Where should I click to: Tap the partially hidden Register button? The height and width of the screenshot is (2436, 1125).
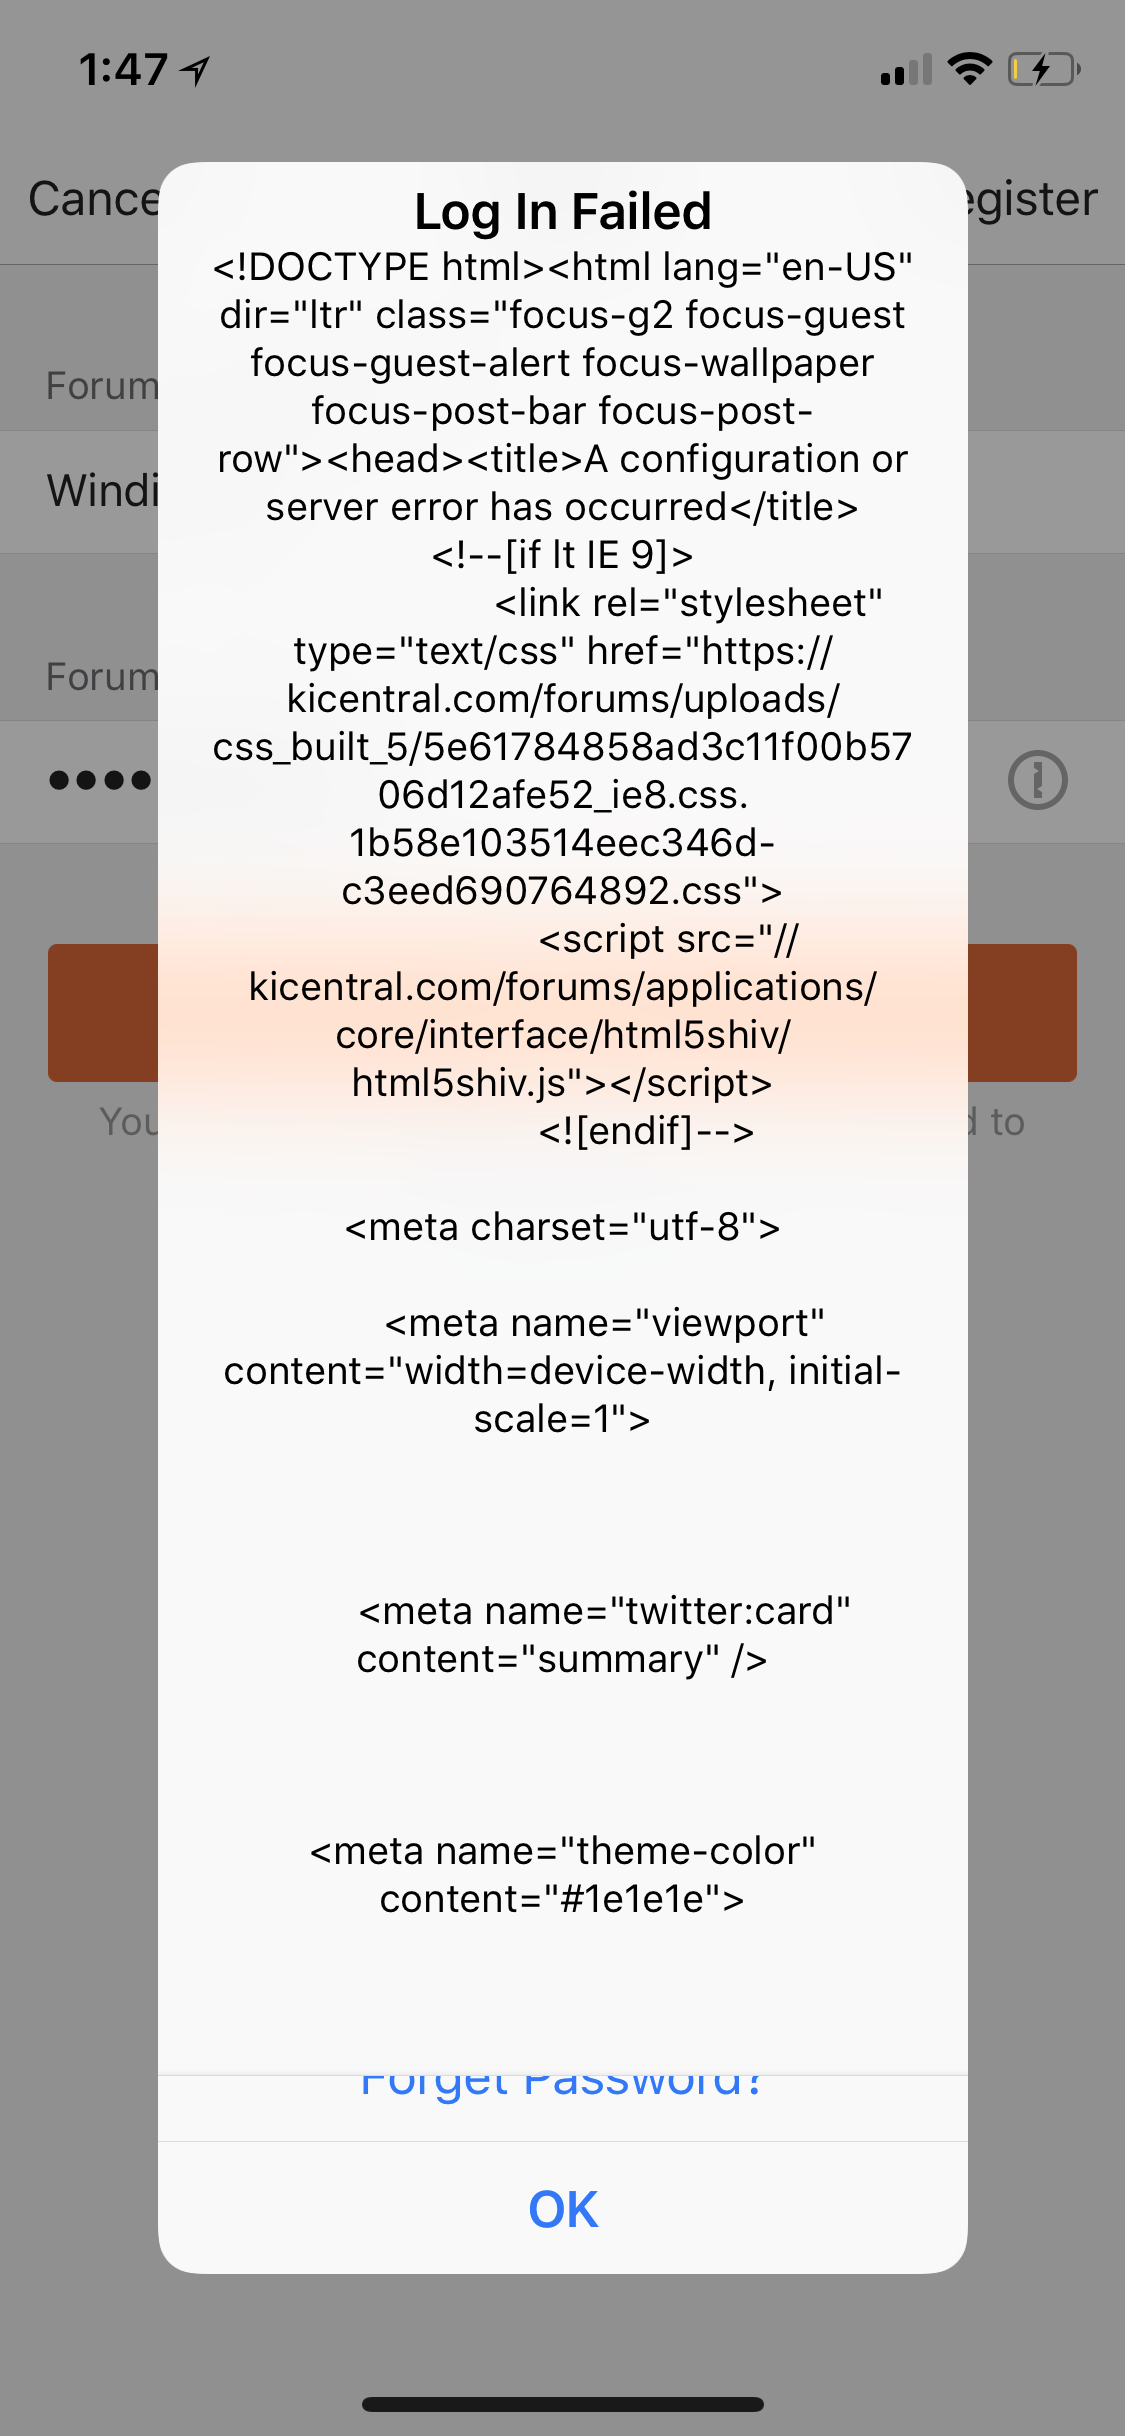coord(1032,199)
